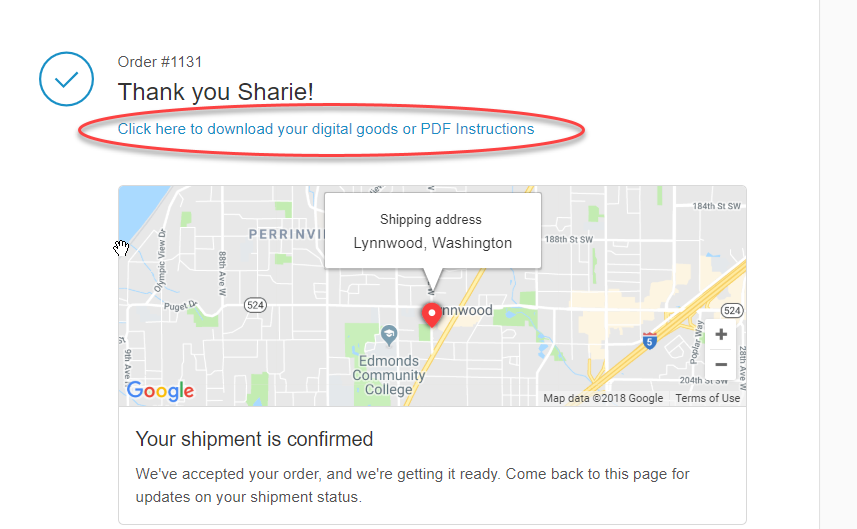This screenshot has width=857, height=529.
Task: Select the Shipping address info popup
Action: pyautogui.click(x=433, y=231)
